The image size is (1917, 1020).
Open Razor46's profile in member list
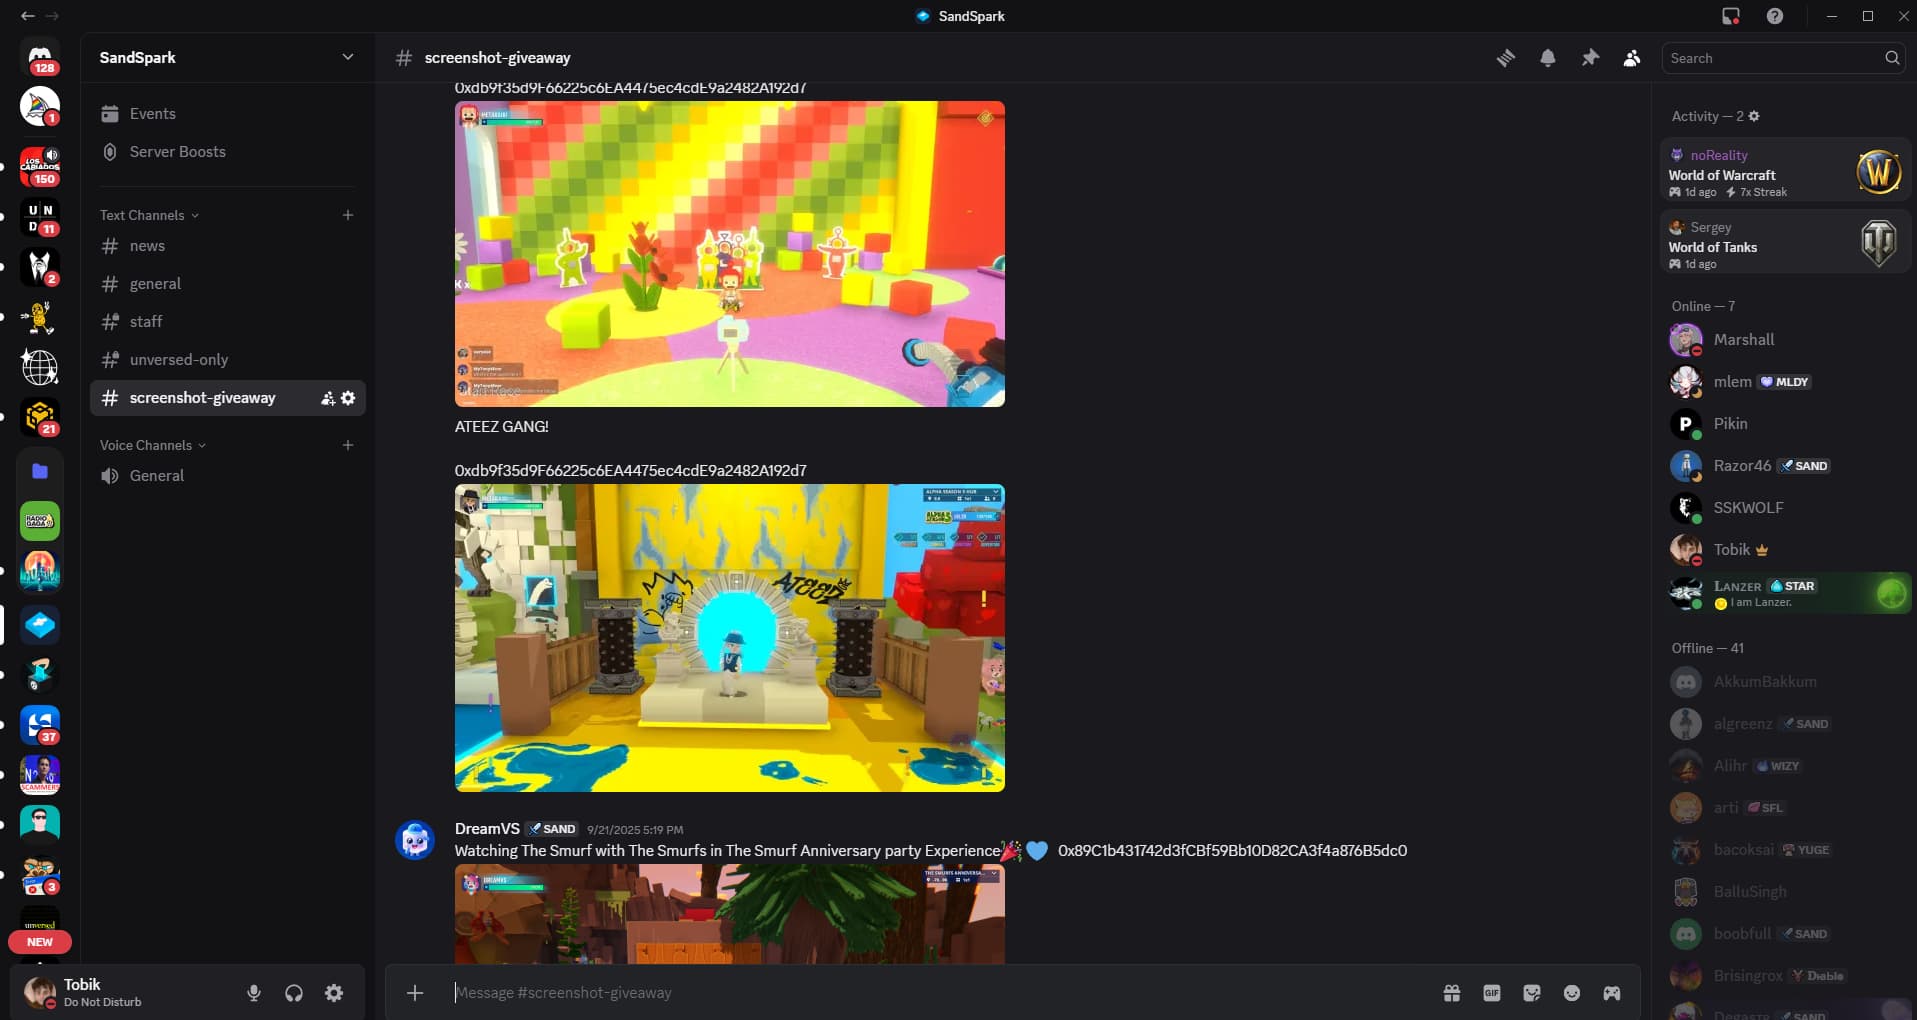[1784, 466]
